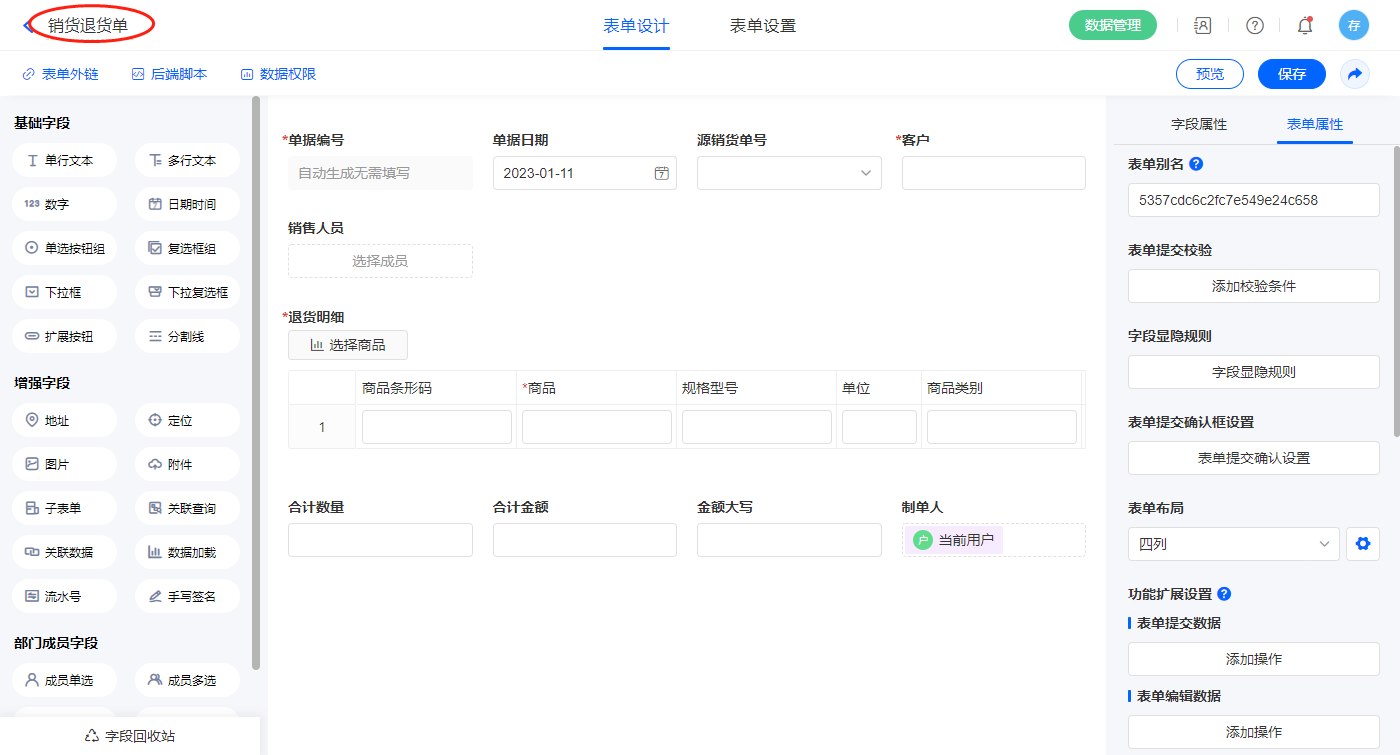This screenshot has width=1400, height=755.
Task: Open the contacts book icon in header
Action: (1203, 25)
